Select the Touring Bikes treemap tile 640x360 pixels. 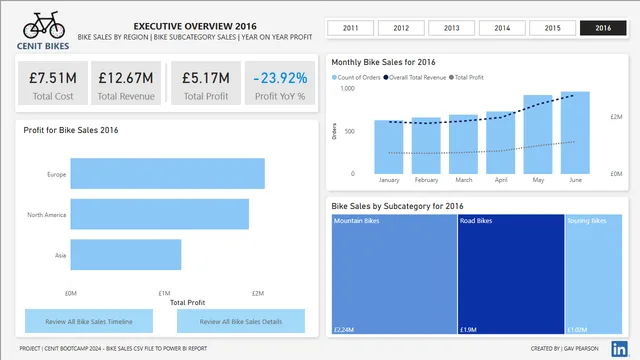pos(594,274)
